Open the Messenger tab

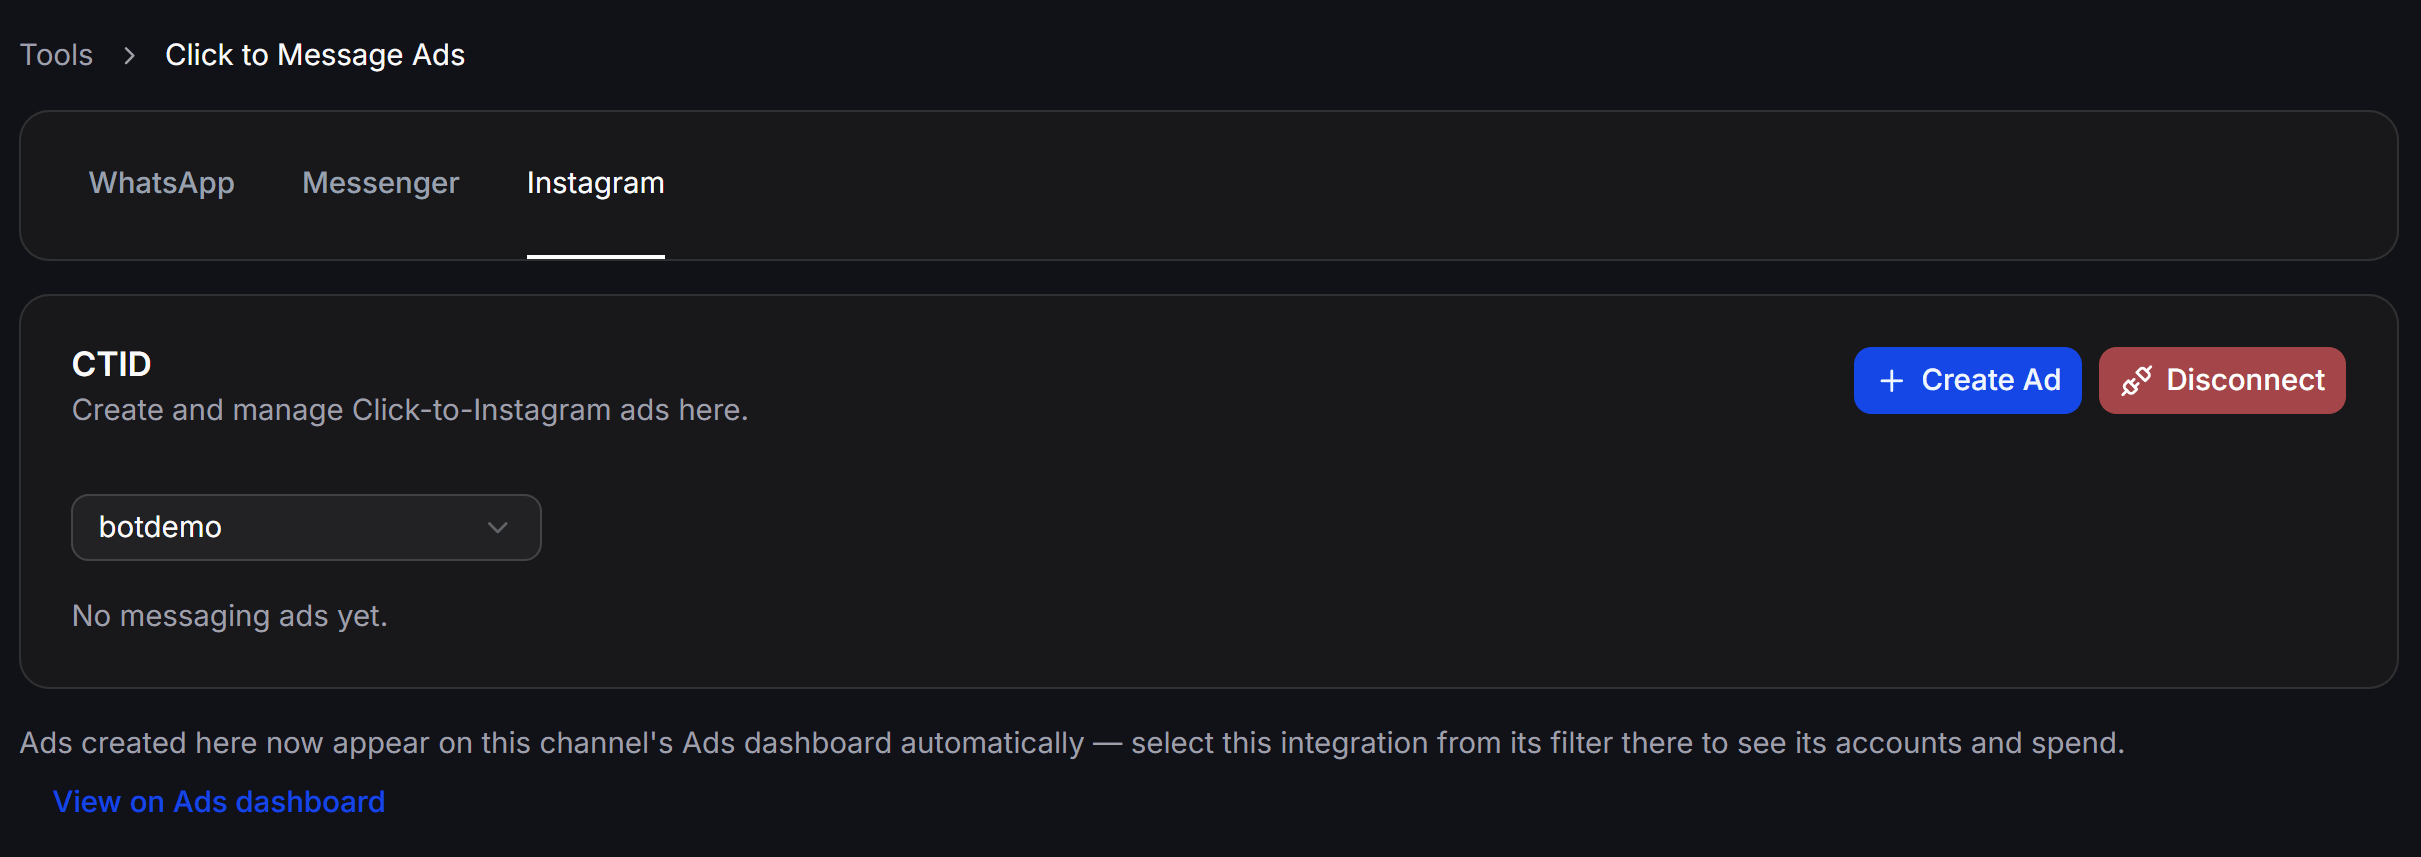pyautogui.click(x=381, y=183)
